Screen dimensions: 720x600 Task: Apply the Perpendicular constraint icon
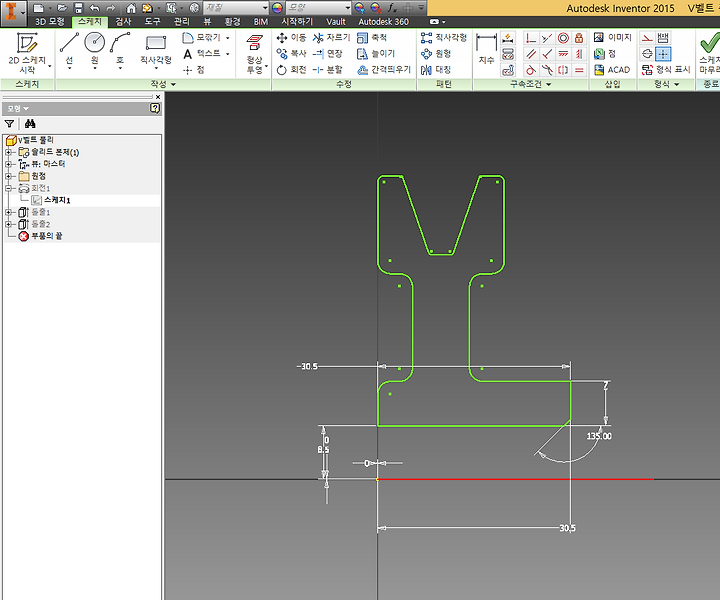[547, 54]
